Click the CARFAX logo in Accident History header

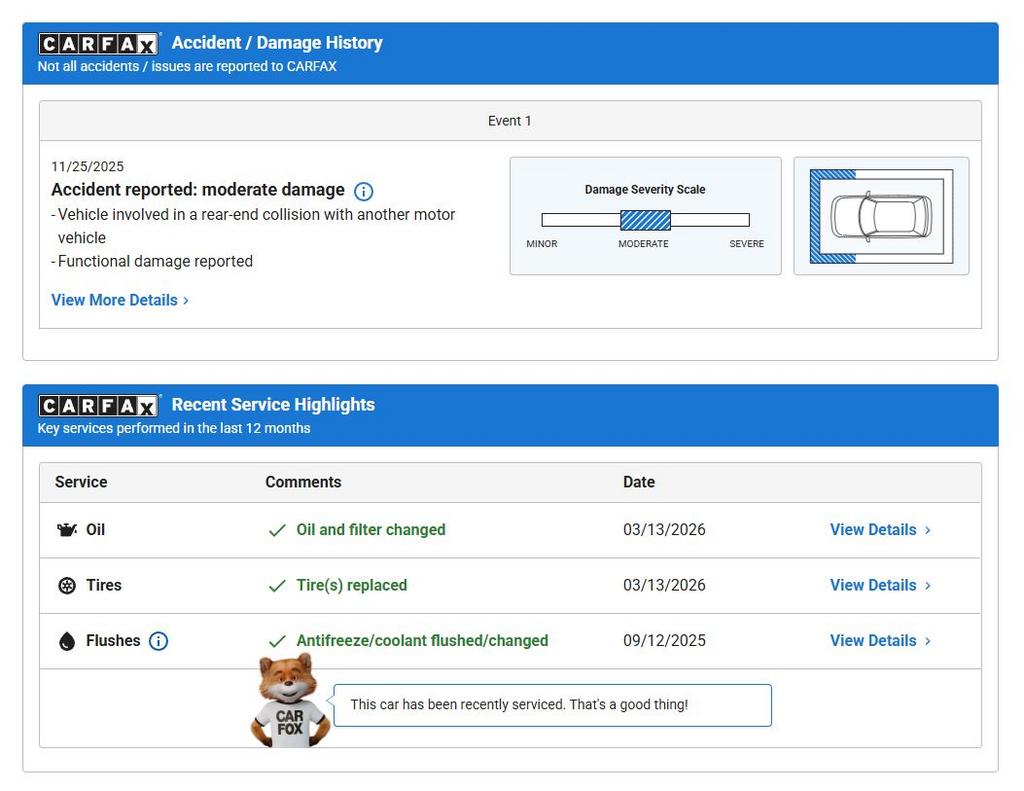pos(98,44)
